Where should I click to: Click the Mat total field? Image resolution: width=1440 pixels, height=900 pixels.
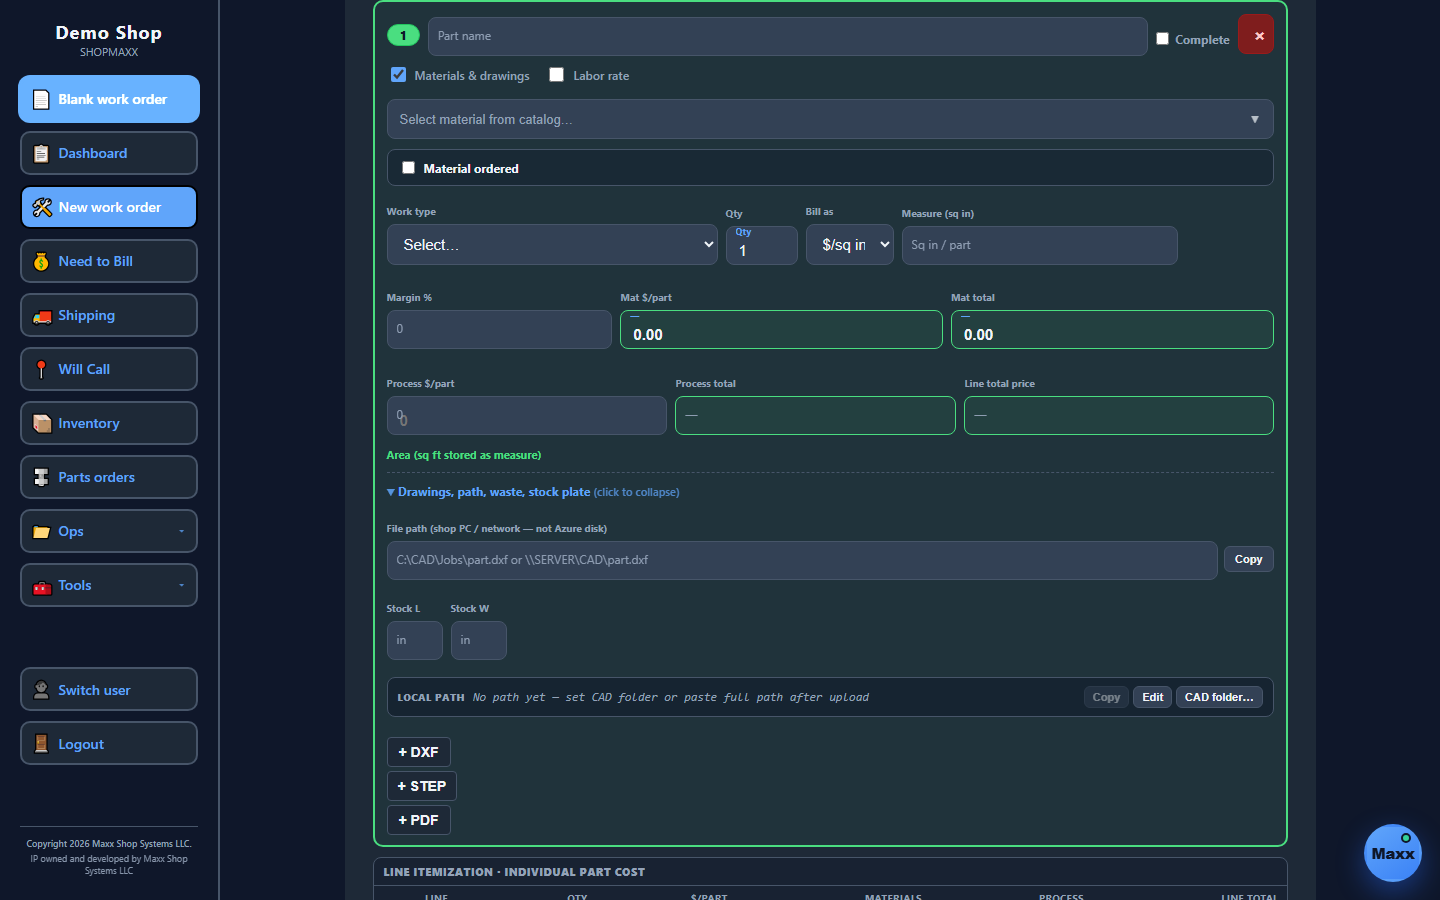[1112, 329]
